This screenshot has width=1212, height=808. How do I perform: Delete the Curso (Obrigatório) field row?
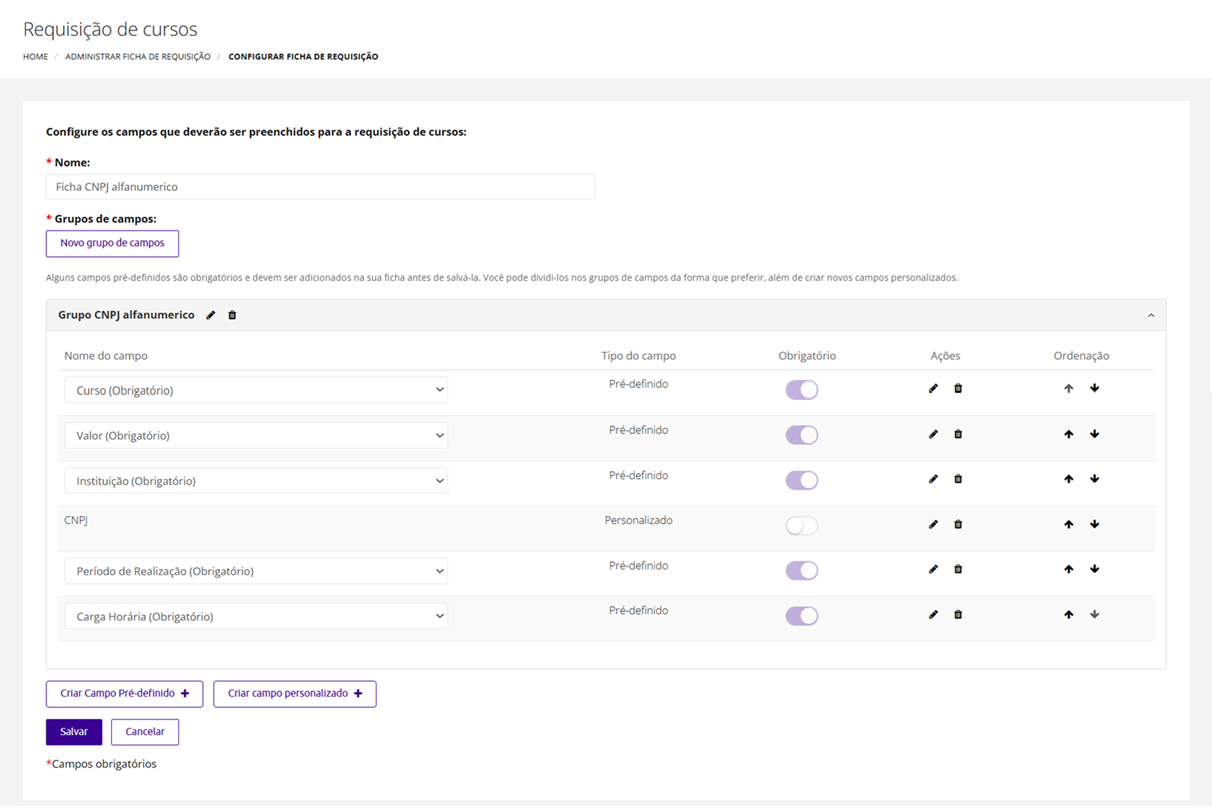(958, 388)
